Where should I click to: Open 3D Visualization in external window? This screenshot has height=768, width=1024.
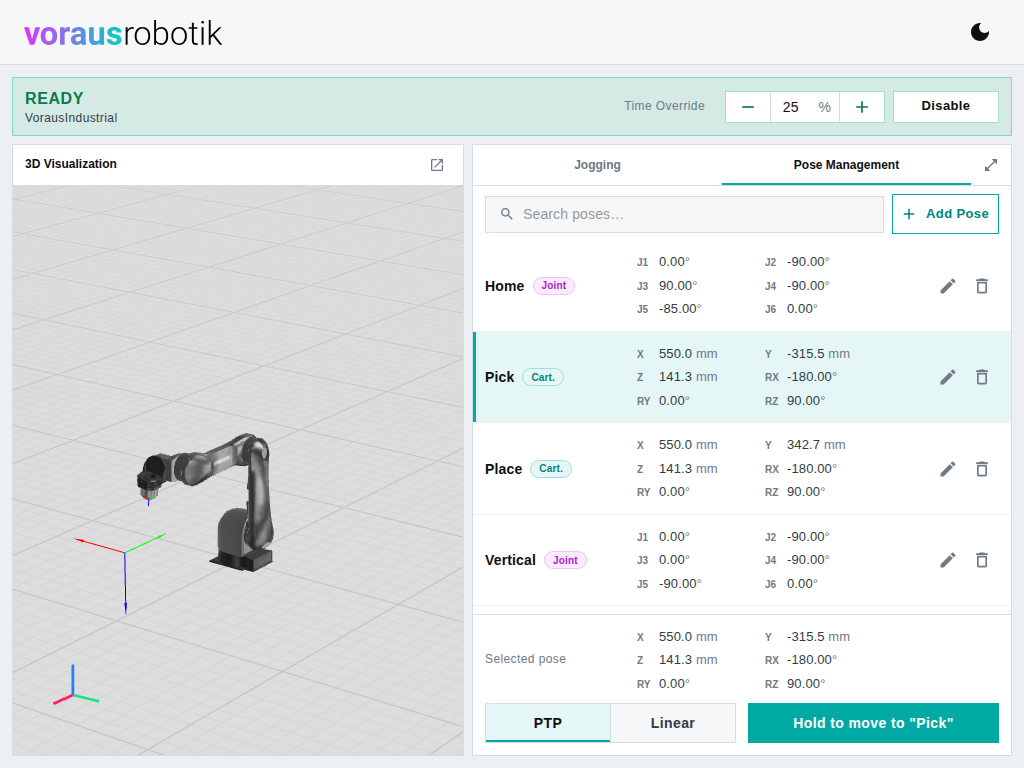(437, 165)
